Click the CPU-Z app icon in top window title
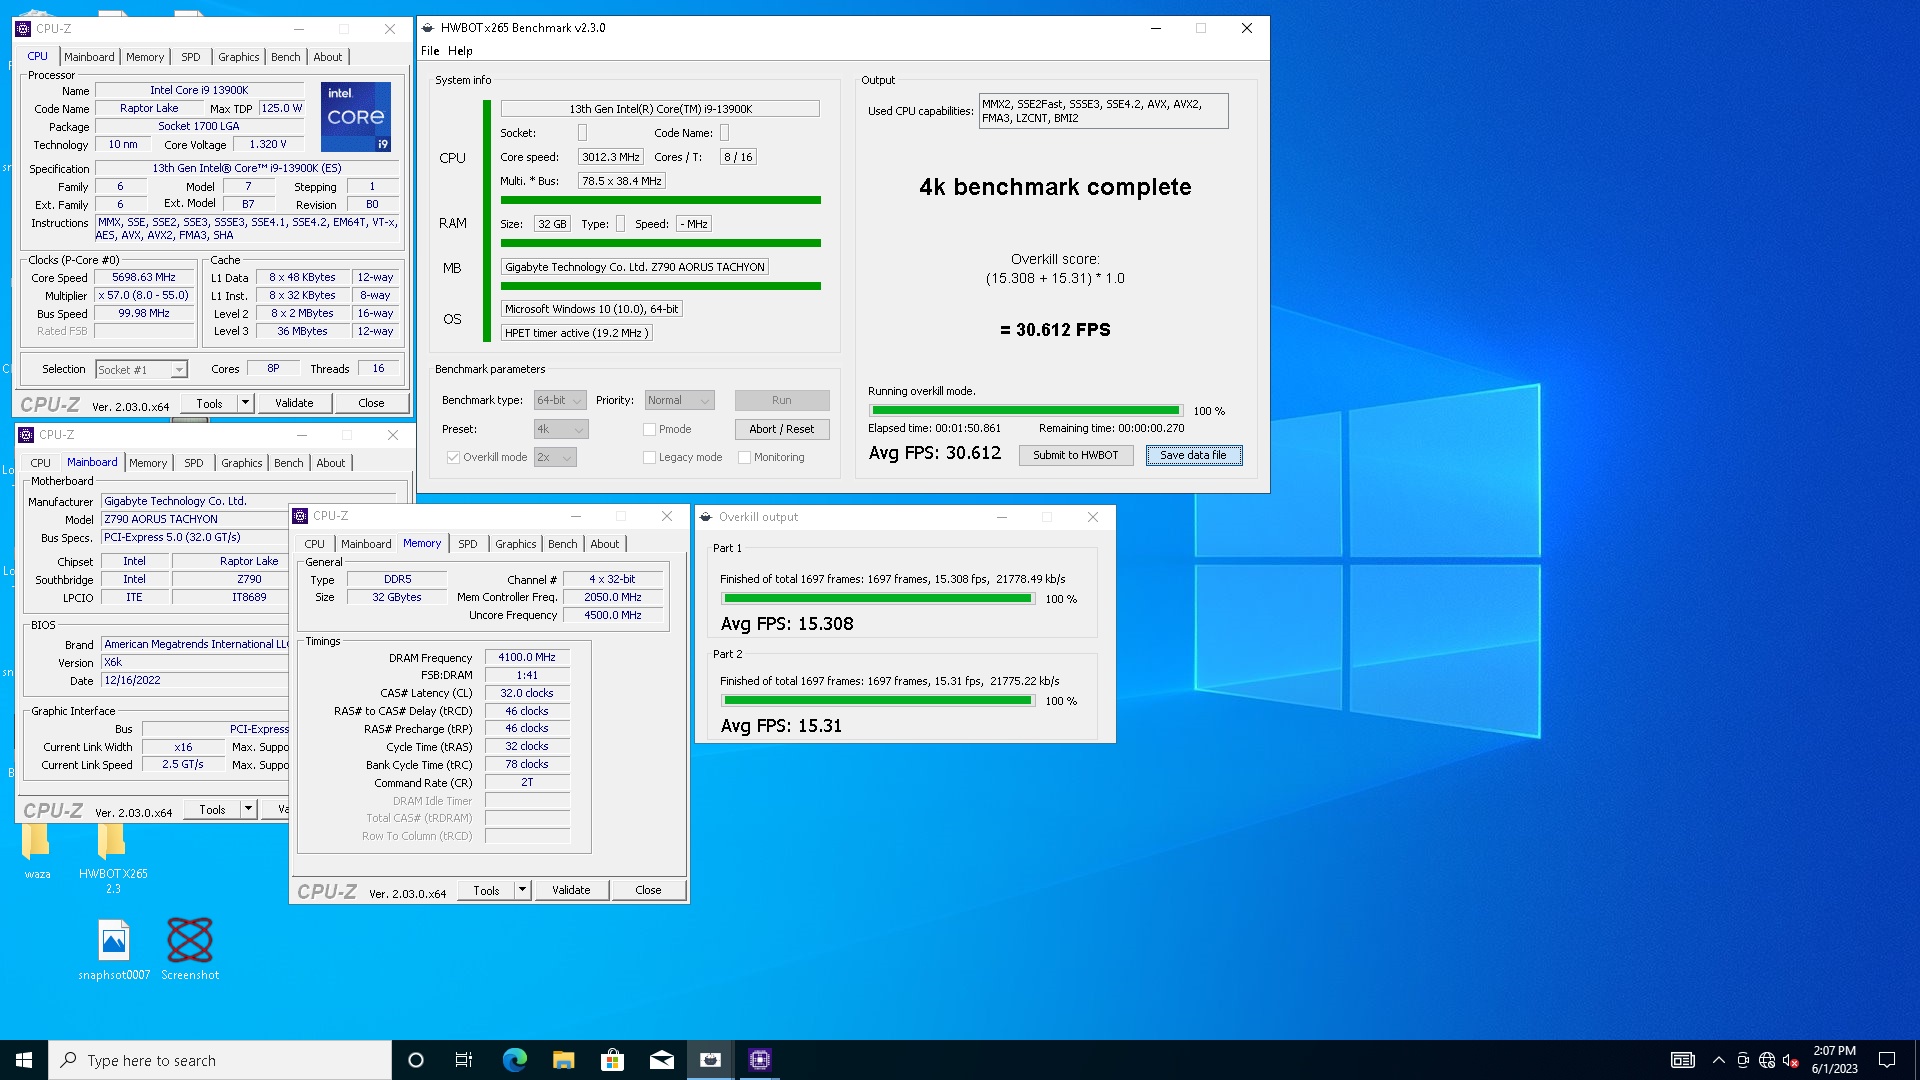Screen dimensions: 1920x1080 [x=23, y=29]
